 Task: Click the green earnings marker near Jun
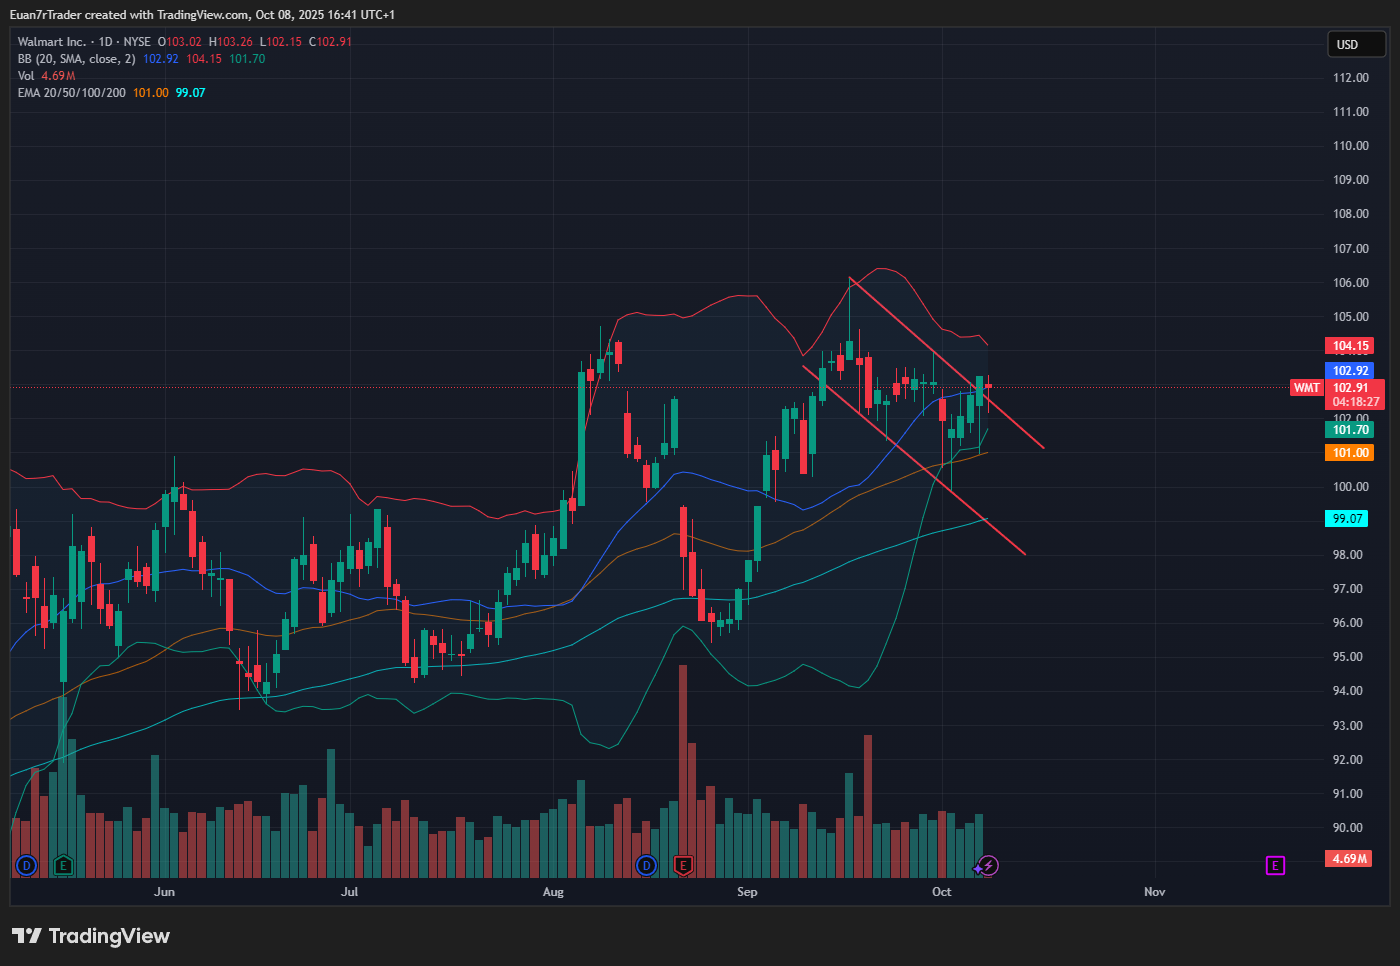(x=63, y=865)
